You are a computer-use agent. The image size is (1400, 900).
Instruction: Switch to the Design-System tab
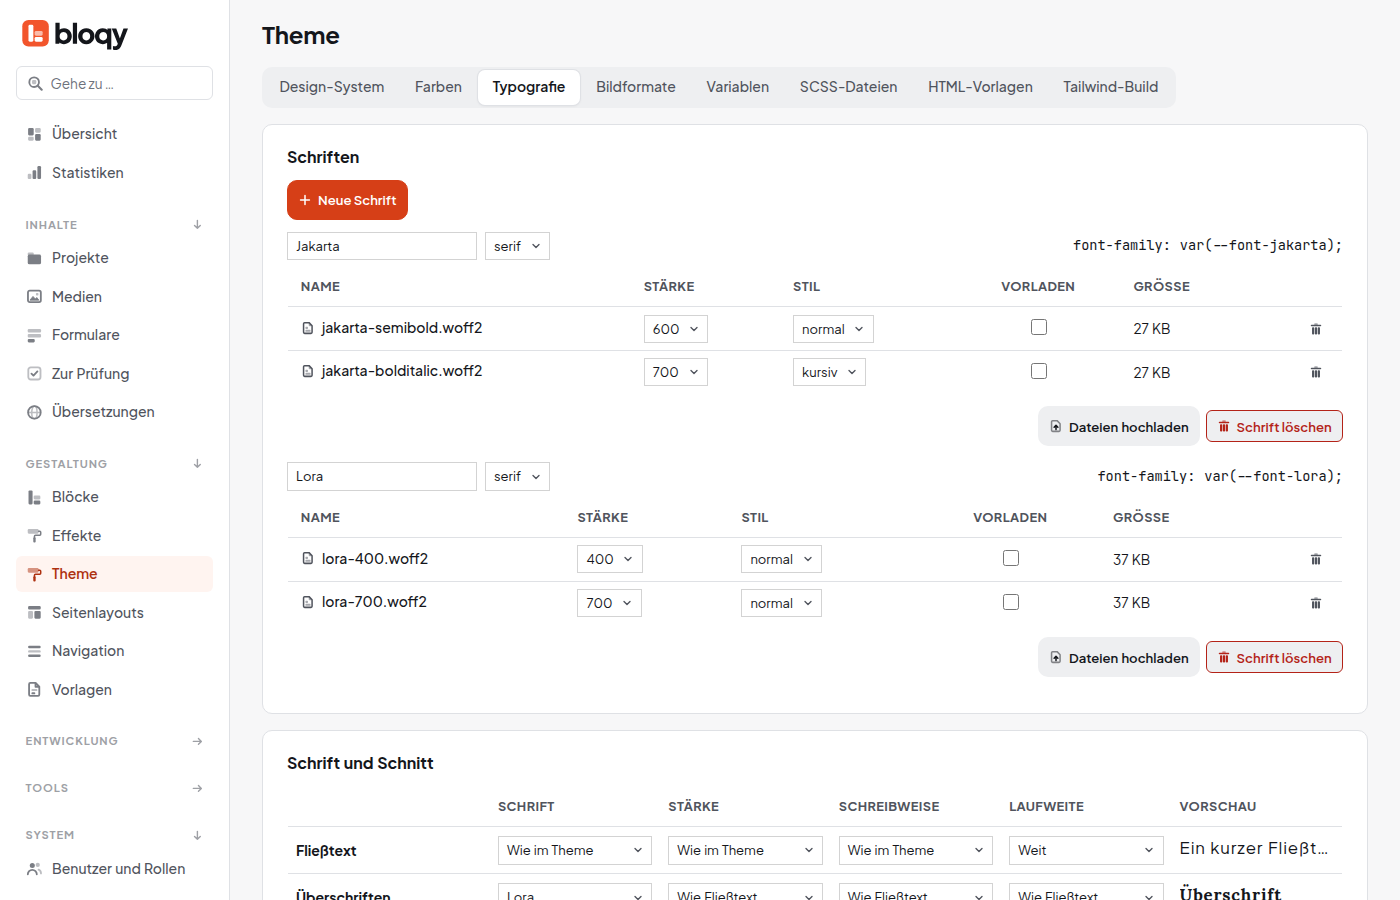coord(332,87)
